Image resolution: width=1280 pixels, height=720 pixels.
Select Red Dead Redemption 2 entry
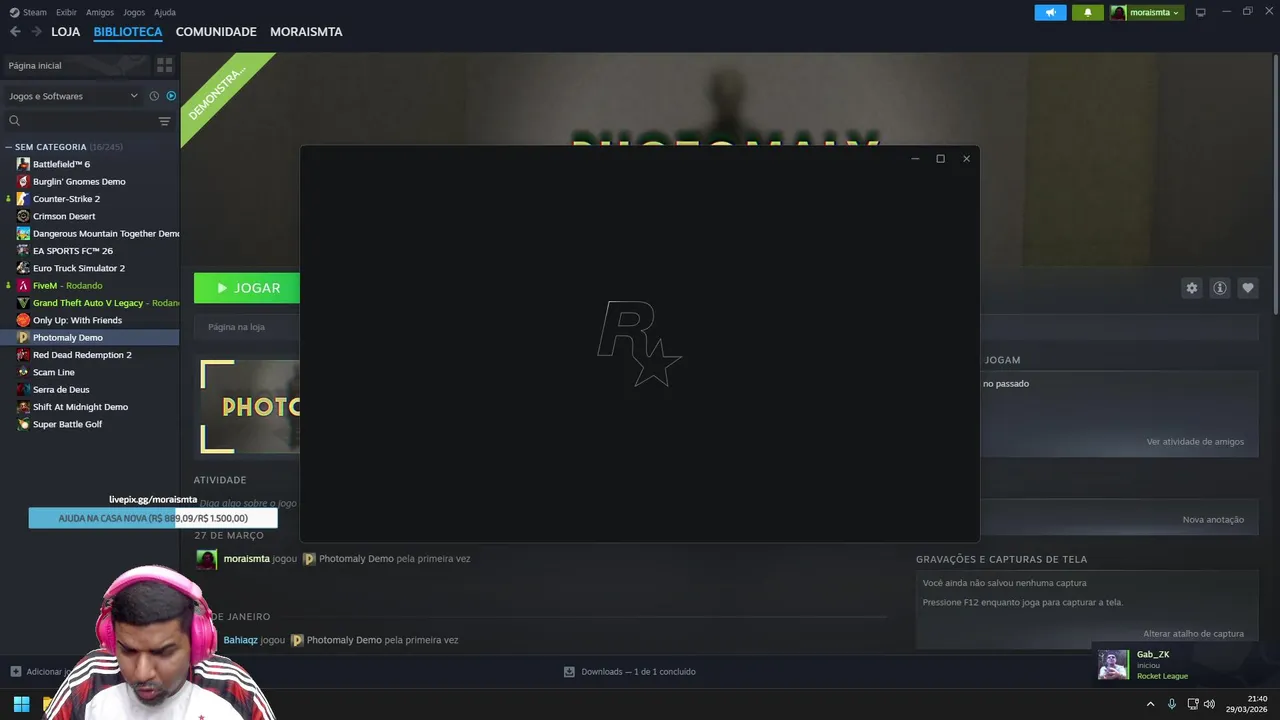click(x=90, y=355)
